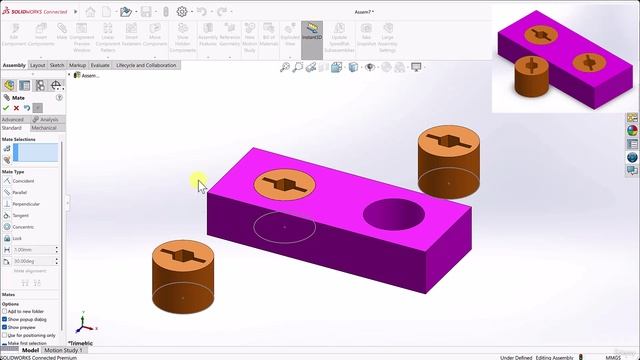
Task: Cancel the mate with red X
Action: (16, 108)
